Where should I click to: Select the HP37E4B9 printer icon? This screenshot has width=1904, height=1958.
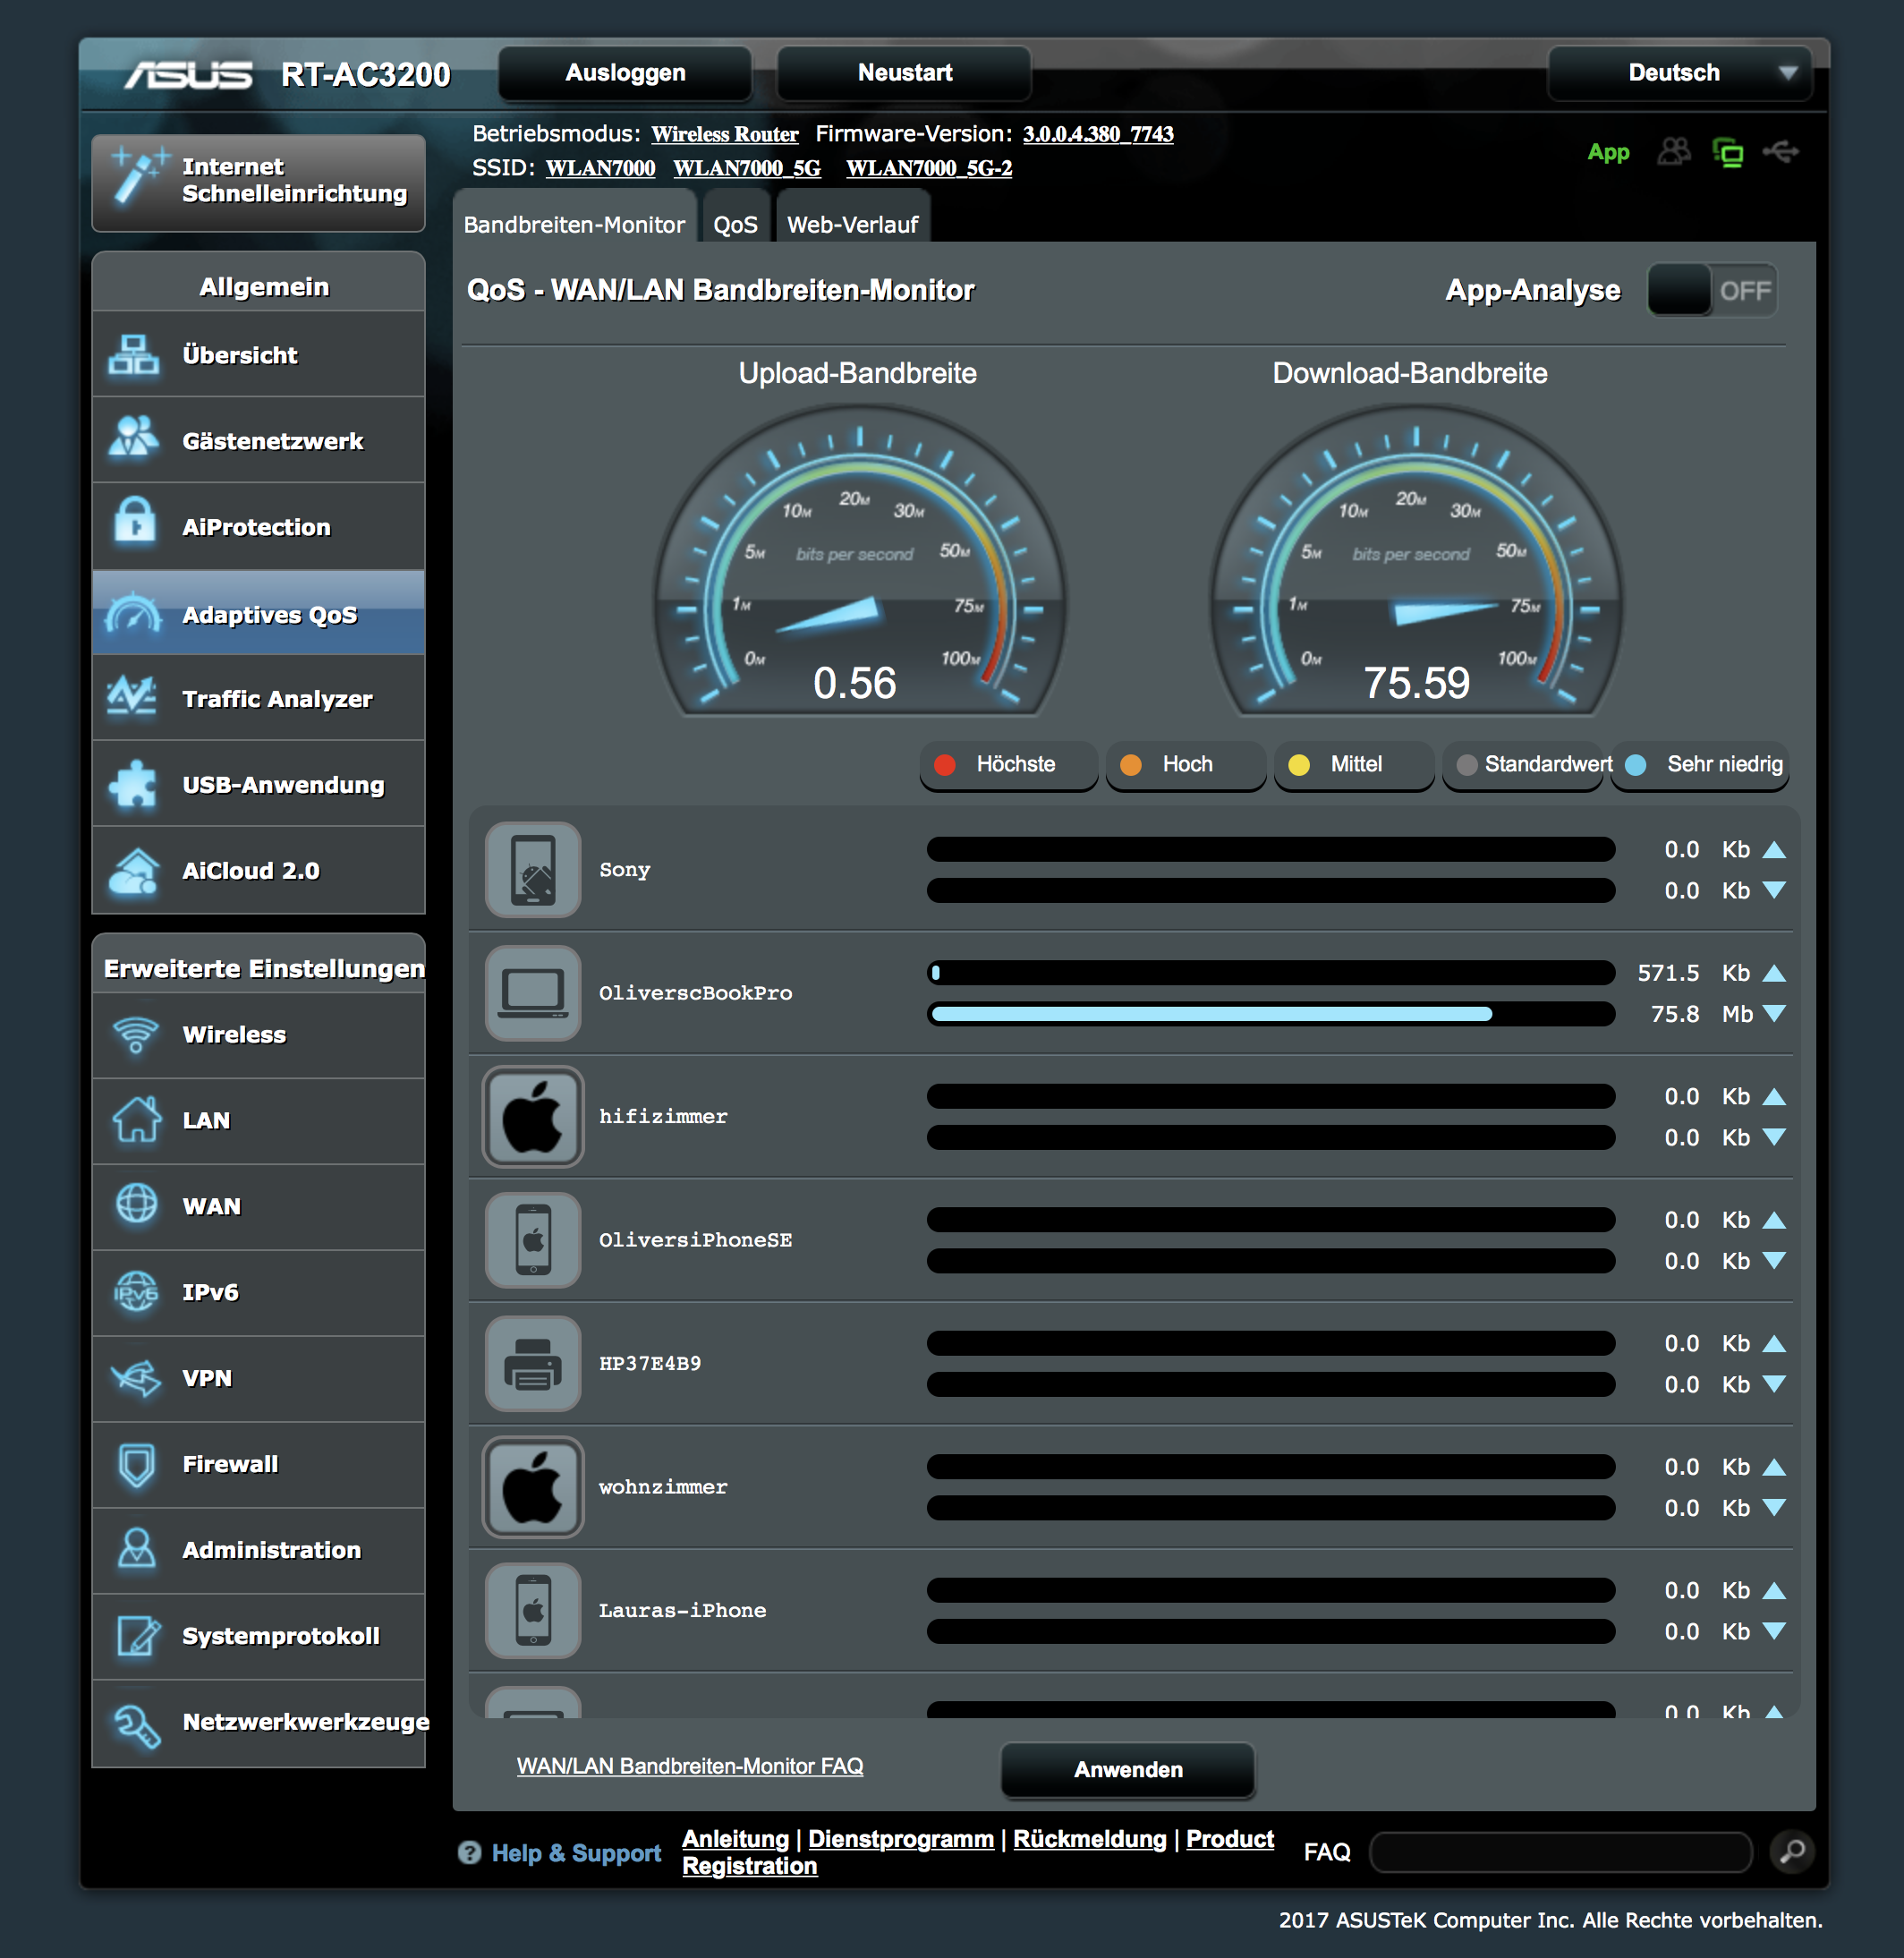pyautogui.click(x=533, y=1363)
